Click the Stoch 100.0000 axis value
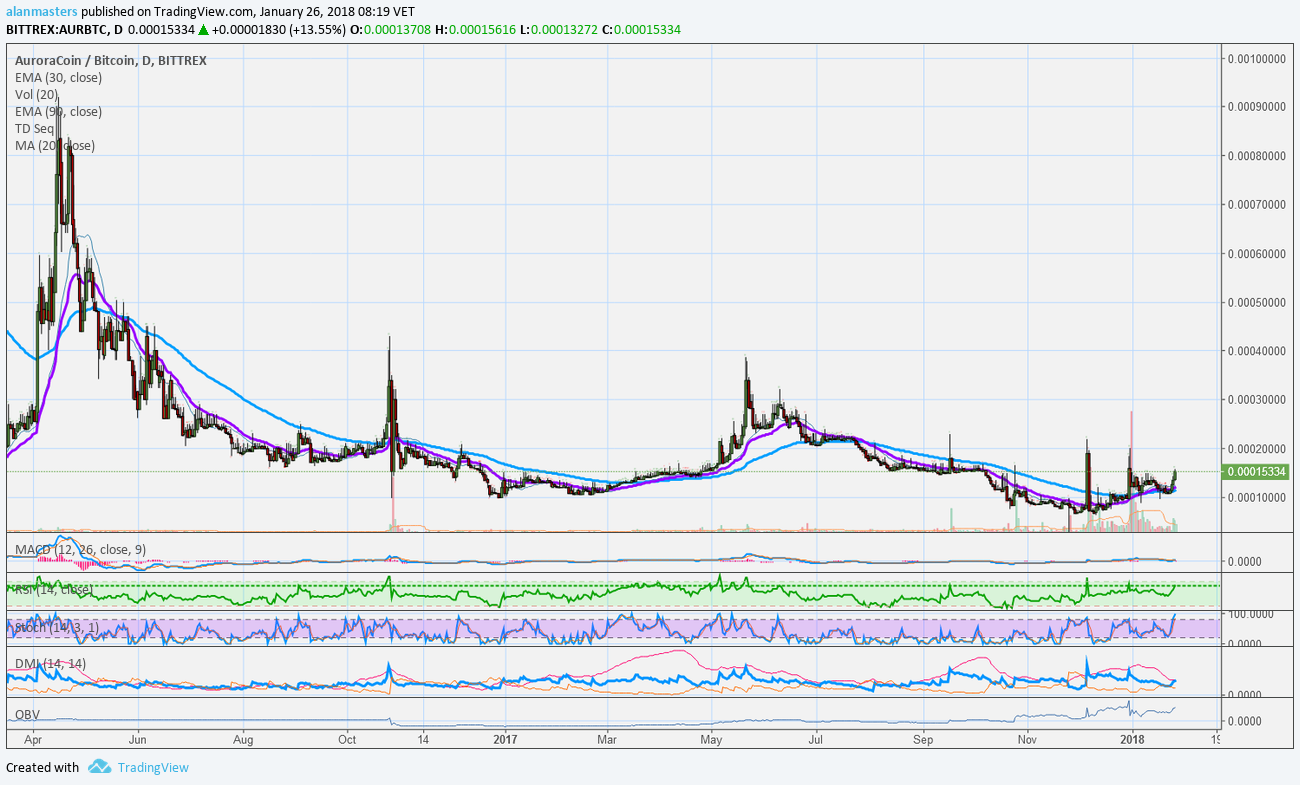The image size is (1300, 785). point(1250,615)
